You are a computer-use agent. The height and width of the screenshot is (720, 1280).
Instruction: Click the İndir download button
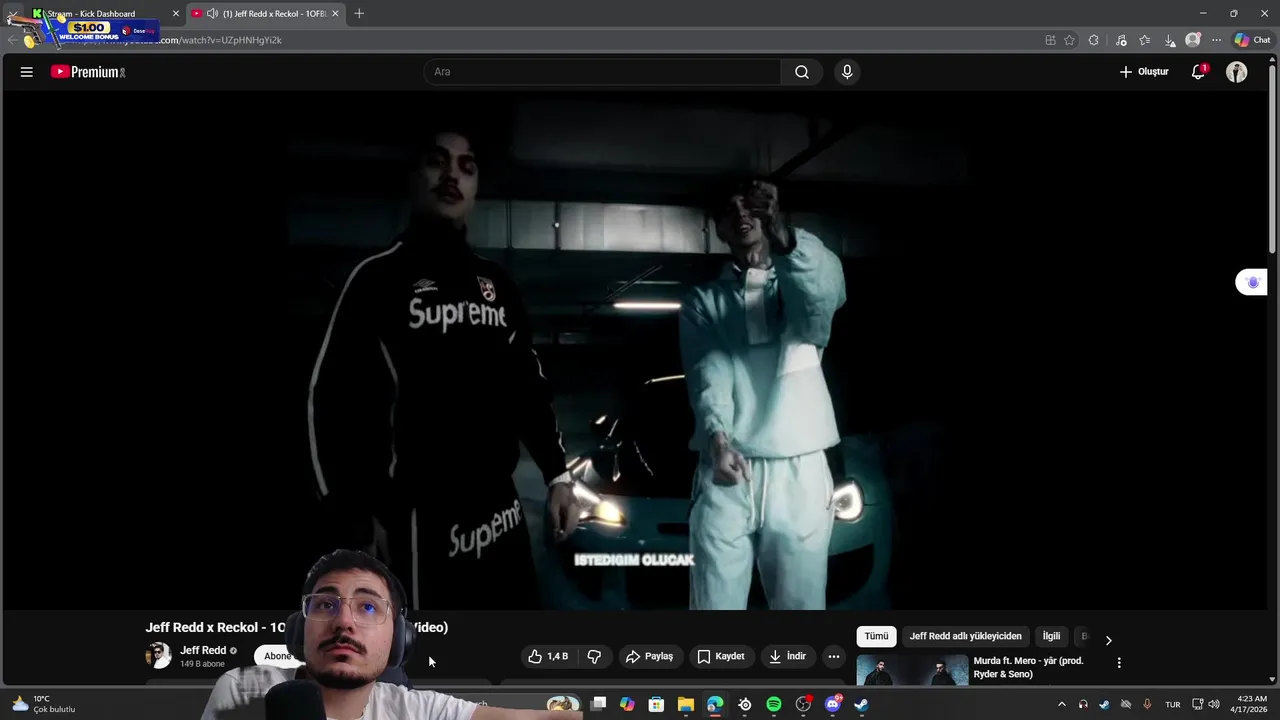pyautogui.click(x=787, y=657)
